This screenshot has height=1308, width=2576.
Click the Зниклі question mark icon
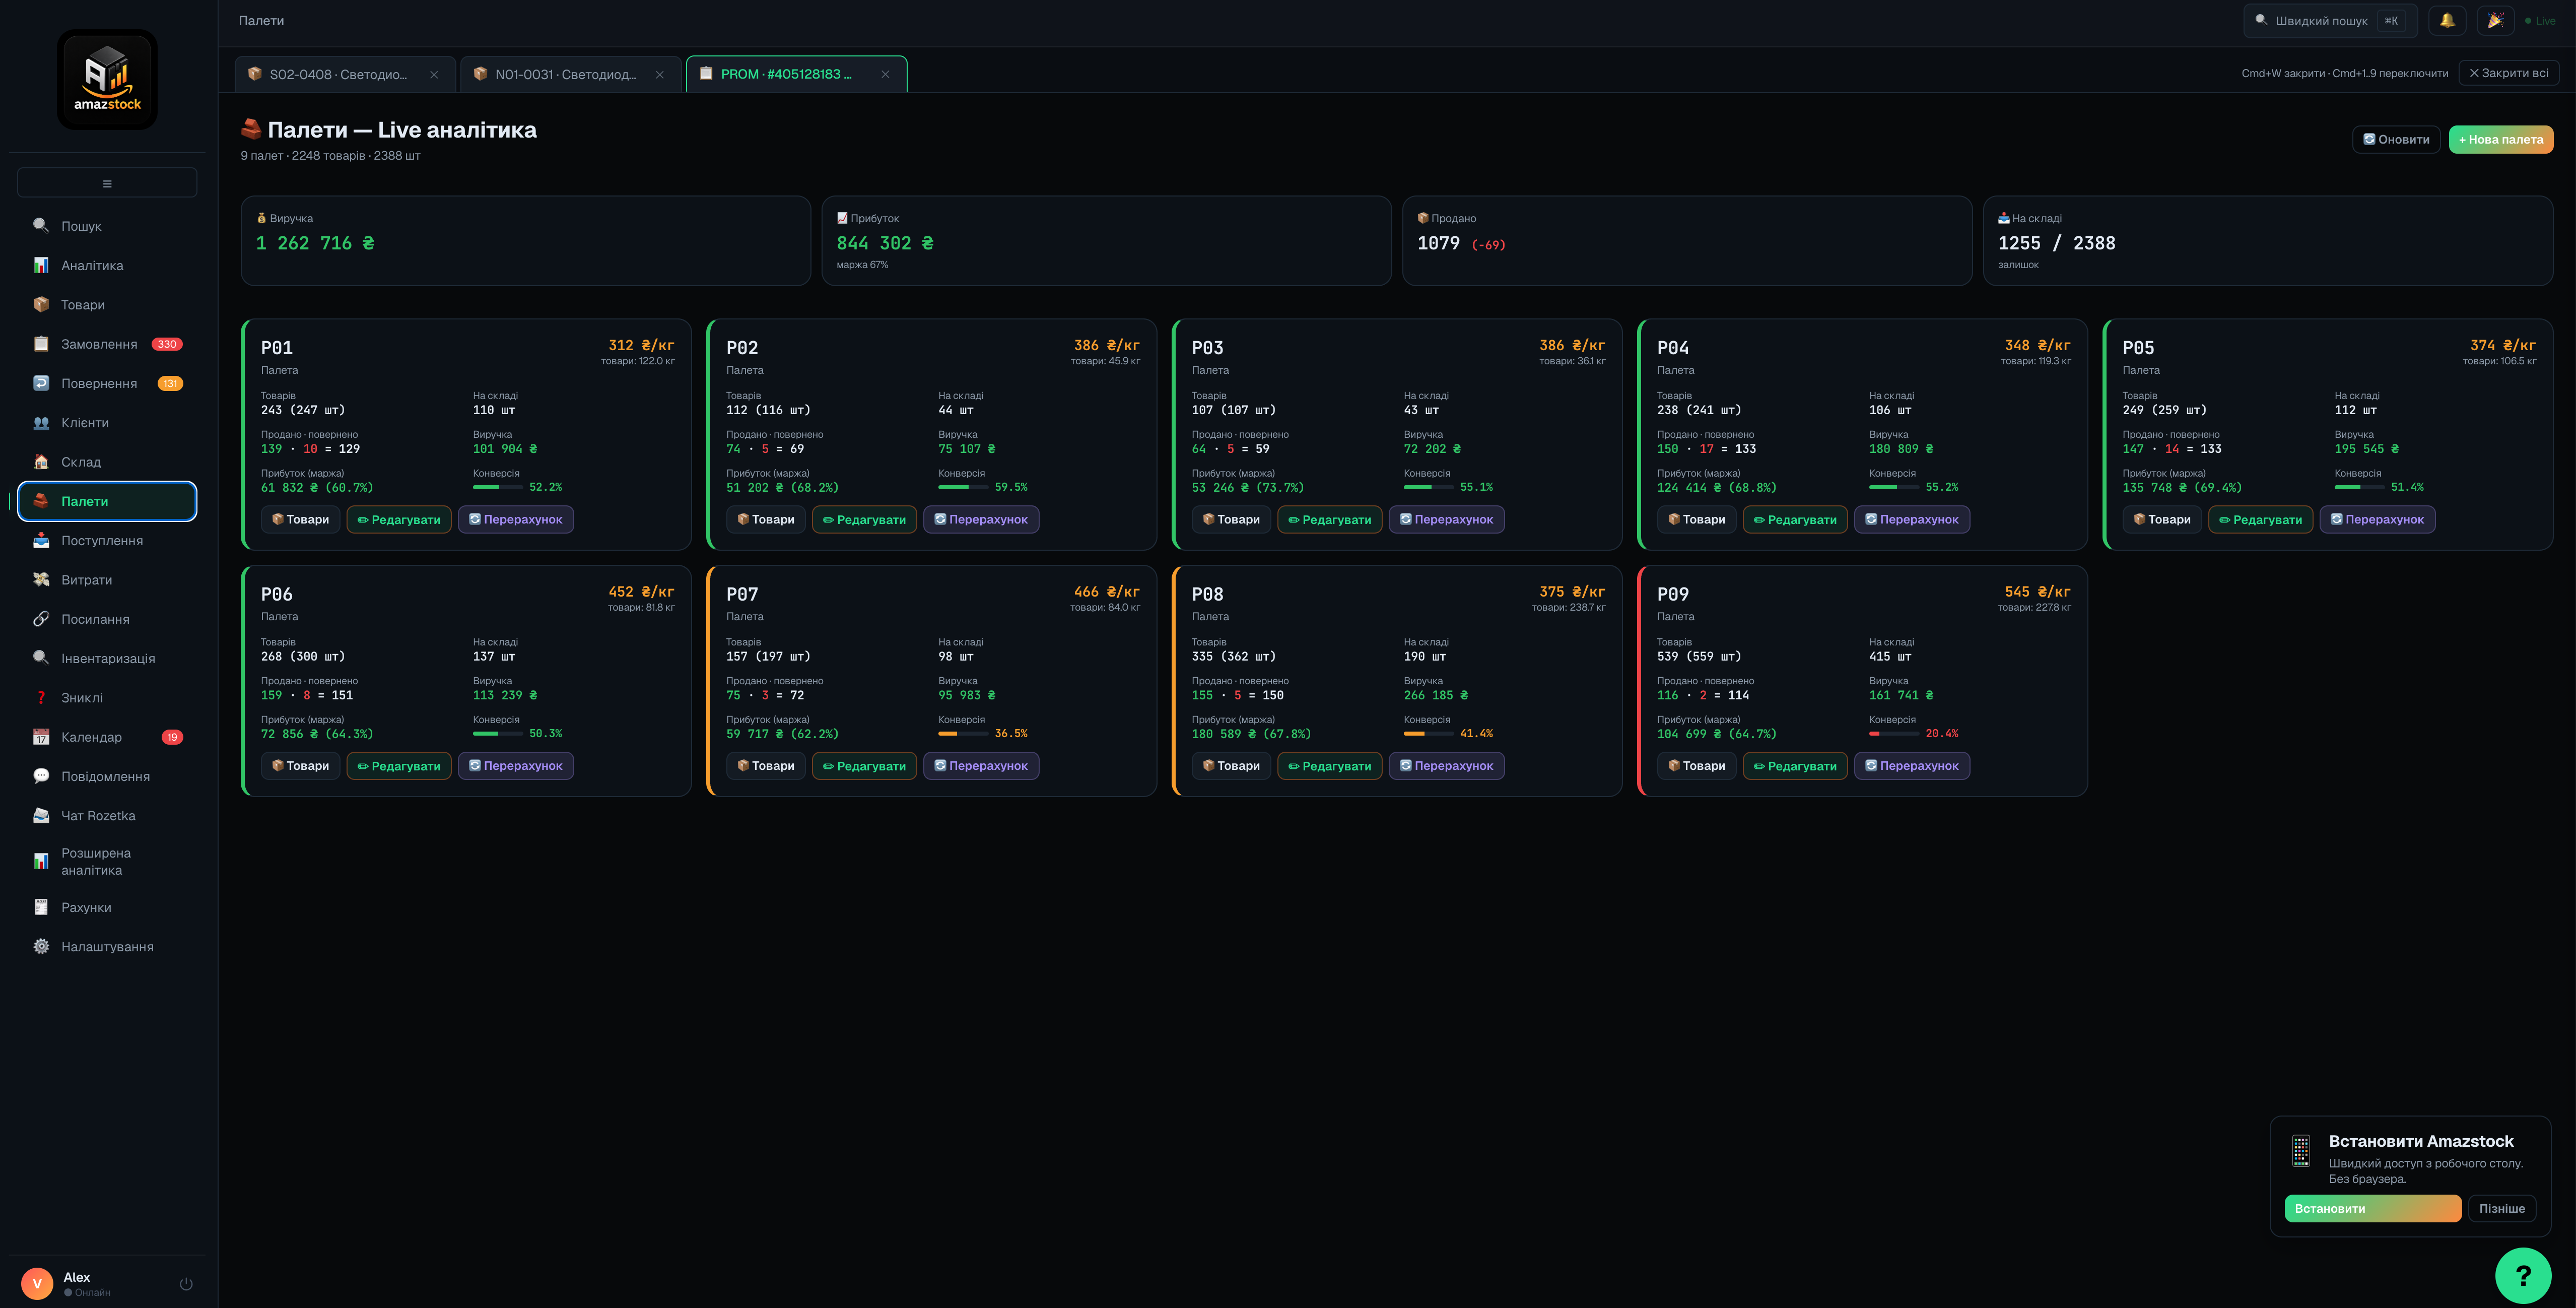41,698
